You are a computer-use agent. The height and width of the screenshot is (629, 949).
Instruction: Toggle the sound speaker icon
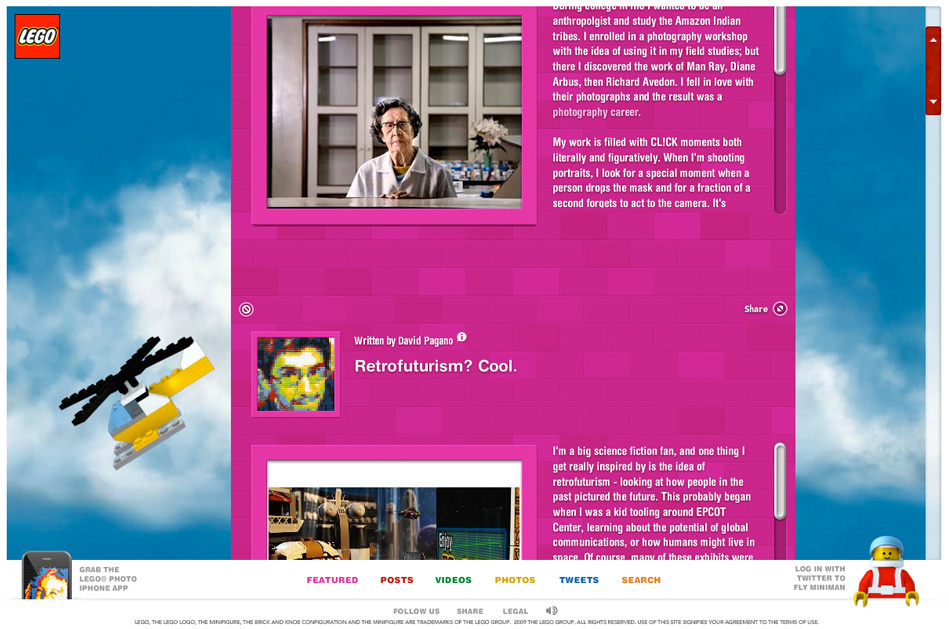pos(551,610)
